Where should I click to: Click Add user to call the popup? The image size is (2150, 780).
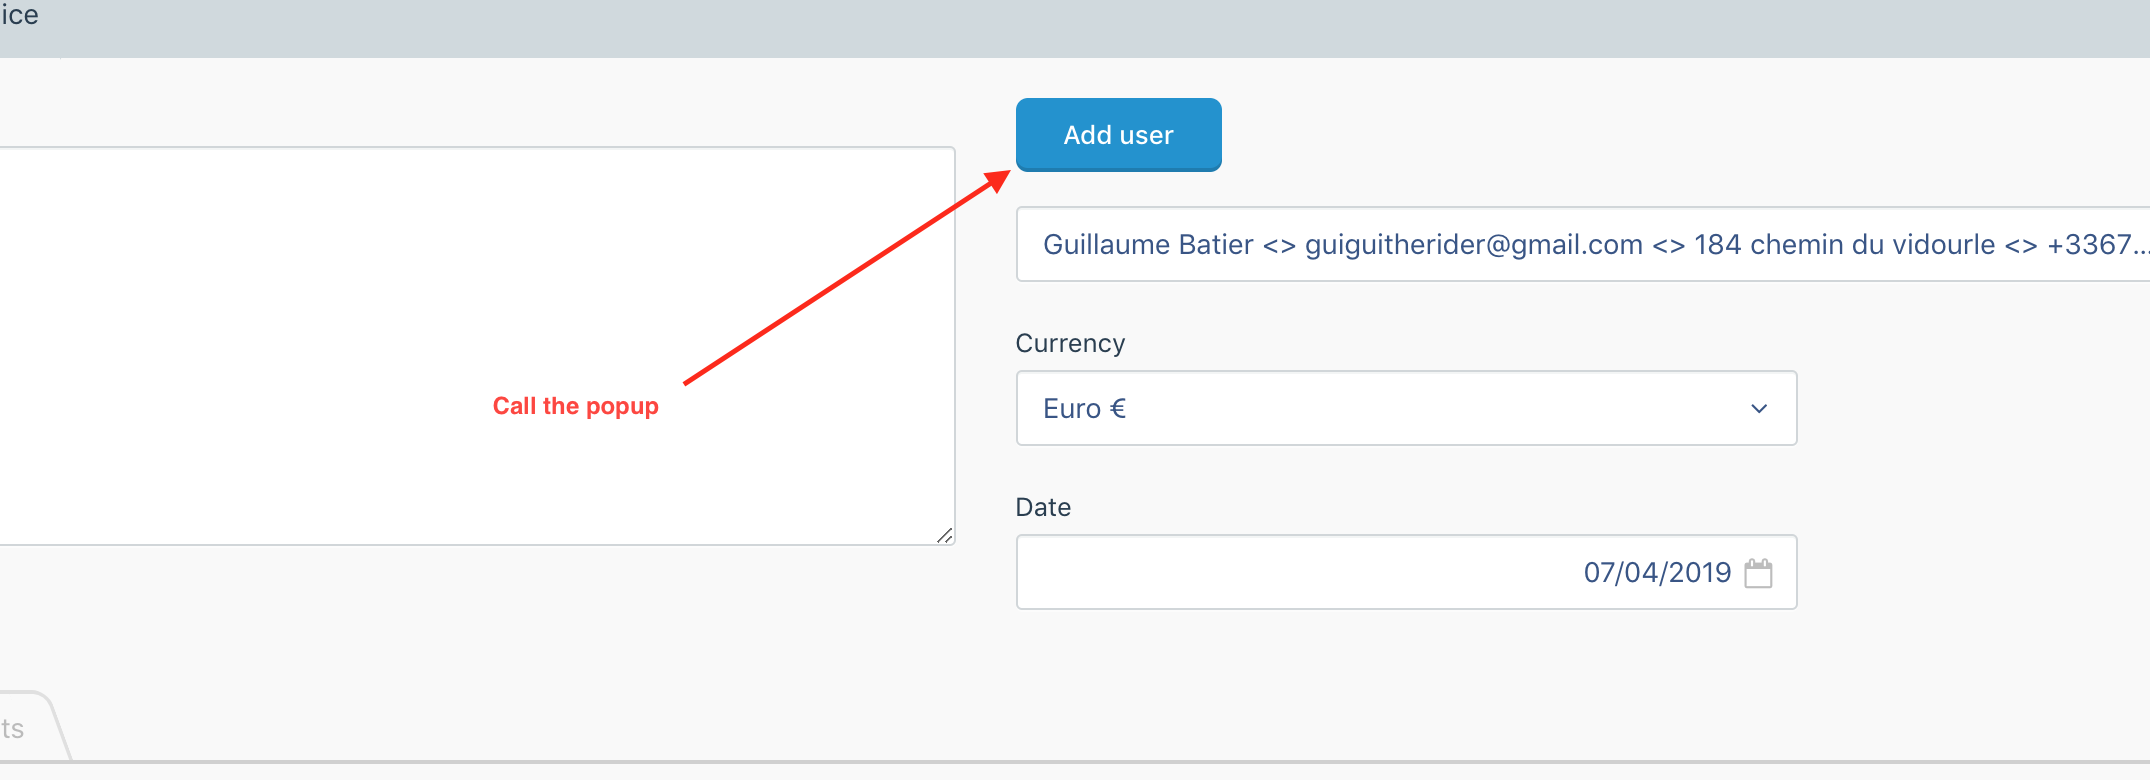(1117, 134)
